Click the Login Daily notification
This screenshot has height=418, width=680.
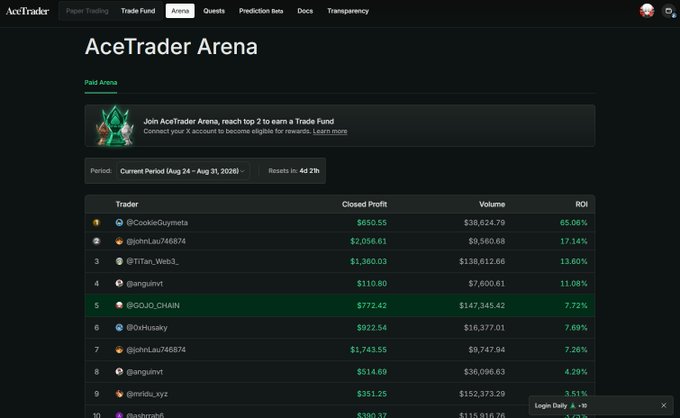(x=601, y=405)
